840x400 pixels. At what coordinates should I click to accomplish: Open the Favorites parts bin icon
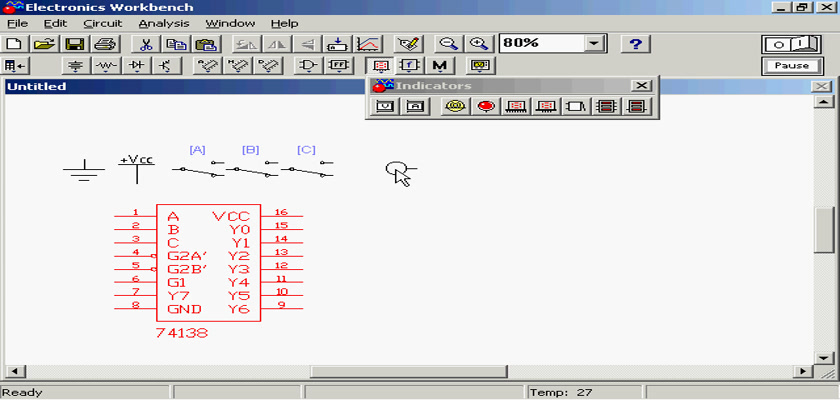(14, 65)
